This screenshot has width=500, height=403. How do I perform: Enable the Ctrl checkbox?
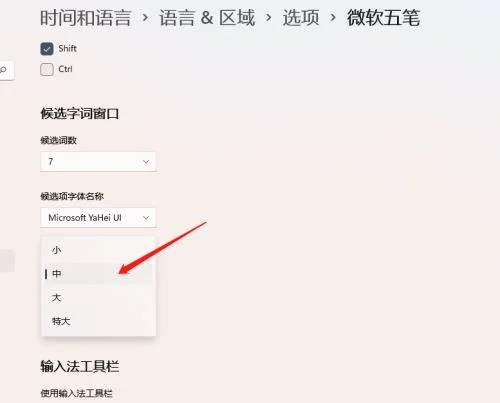47,69
